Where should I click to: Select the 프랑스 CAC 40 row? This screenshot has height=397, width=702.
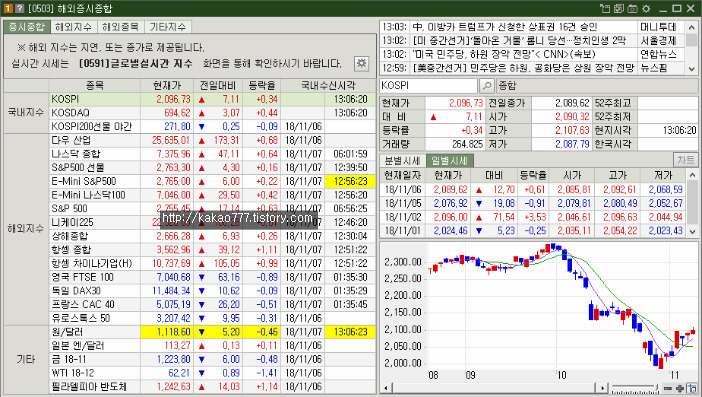[212, 304]
